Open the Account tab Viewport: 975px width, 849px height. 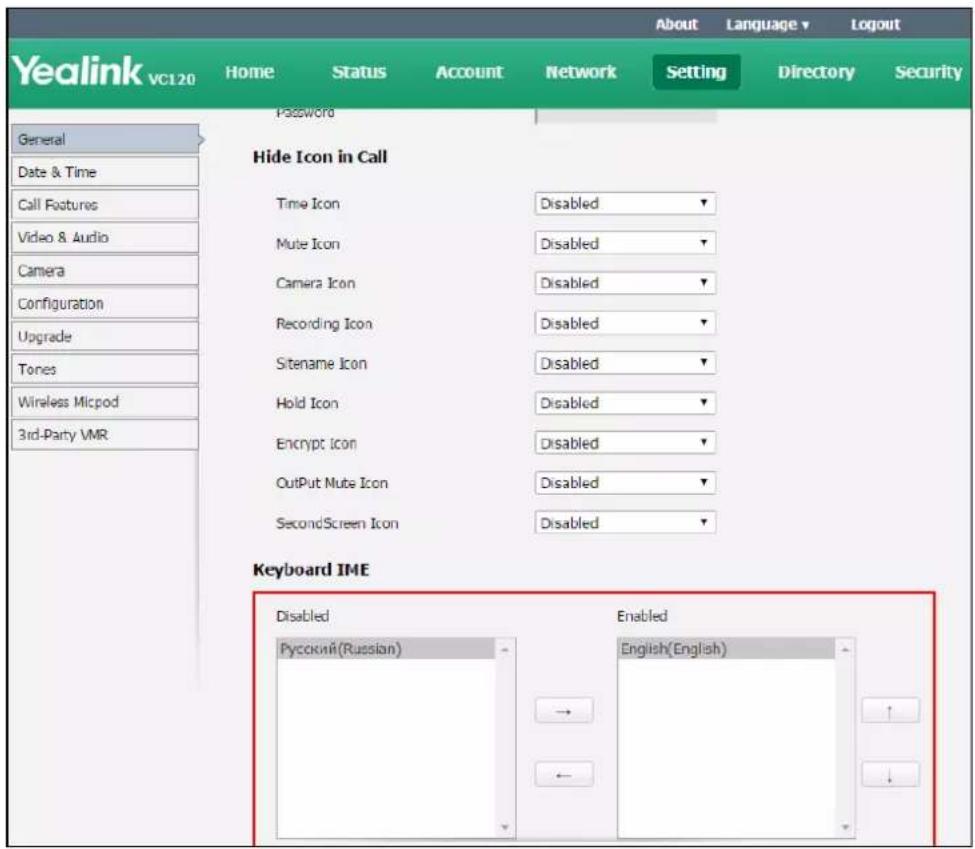[x=469, y=72]
